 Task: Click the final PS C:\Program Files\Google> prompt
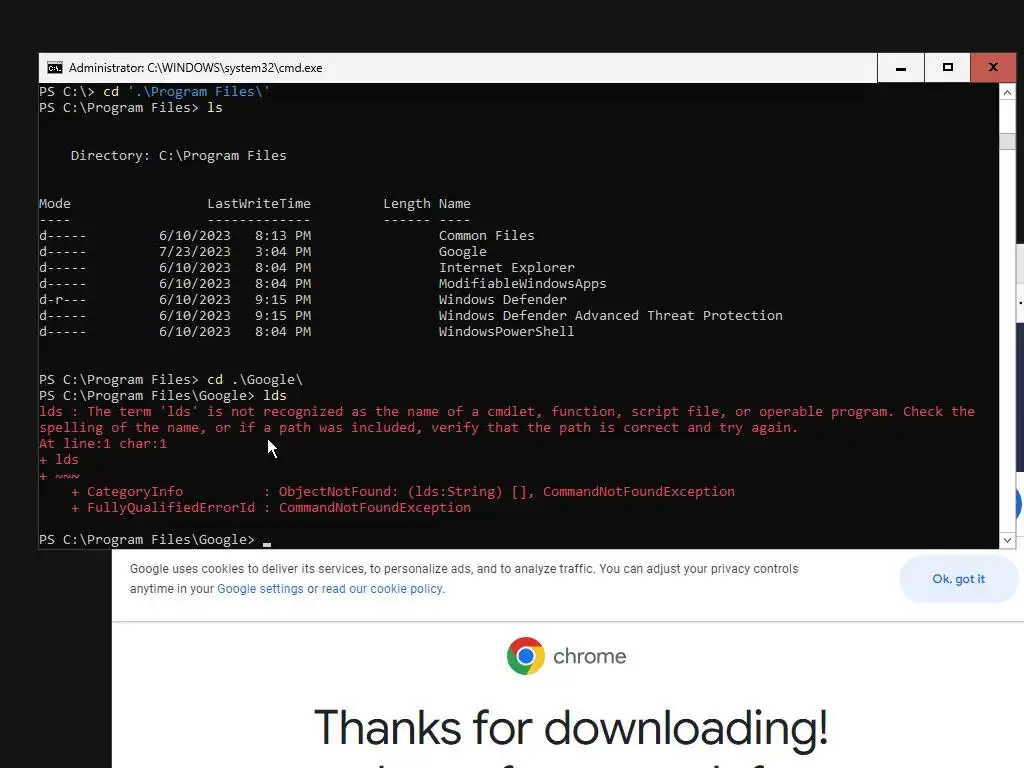[x=147, y=539]
